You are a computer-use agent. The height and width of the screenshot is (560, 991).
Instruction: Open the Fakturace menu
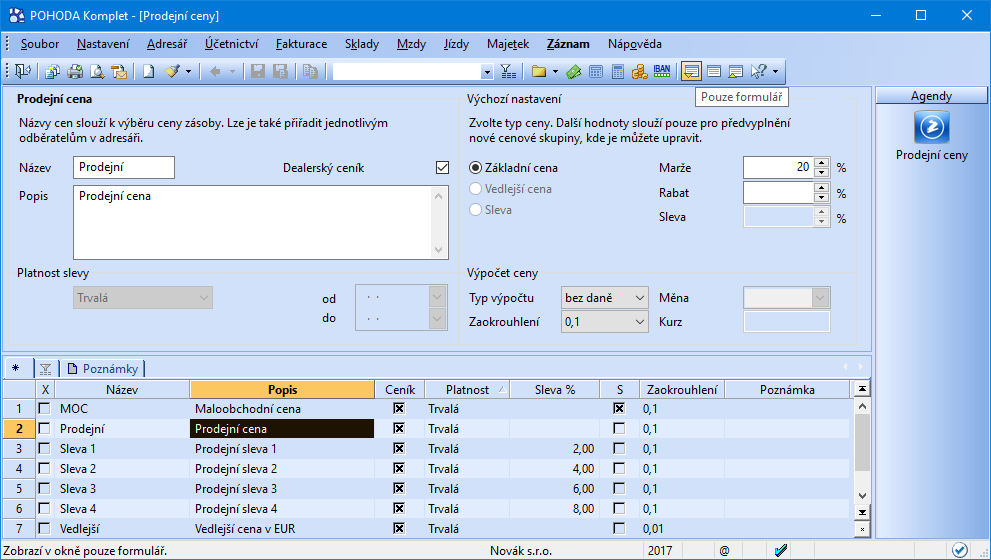(x=301, y=44)
